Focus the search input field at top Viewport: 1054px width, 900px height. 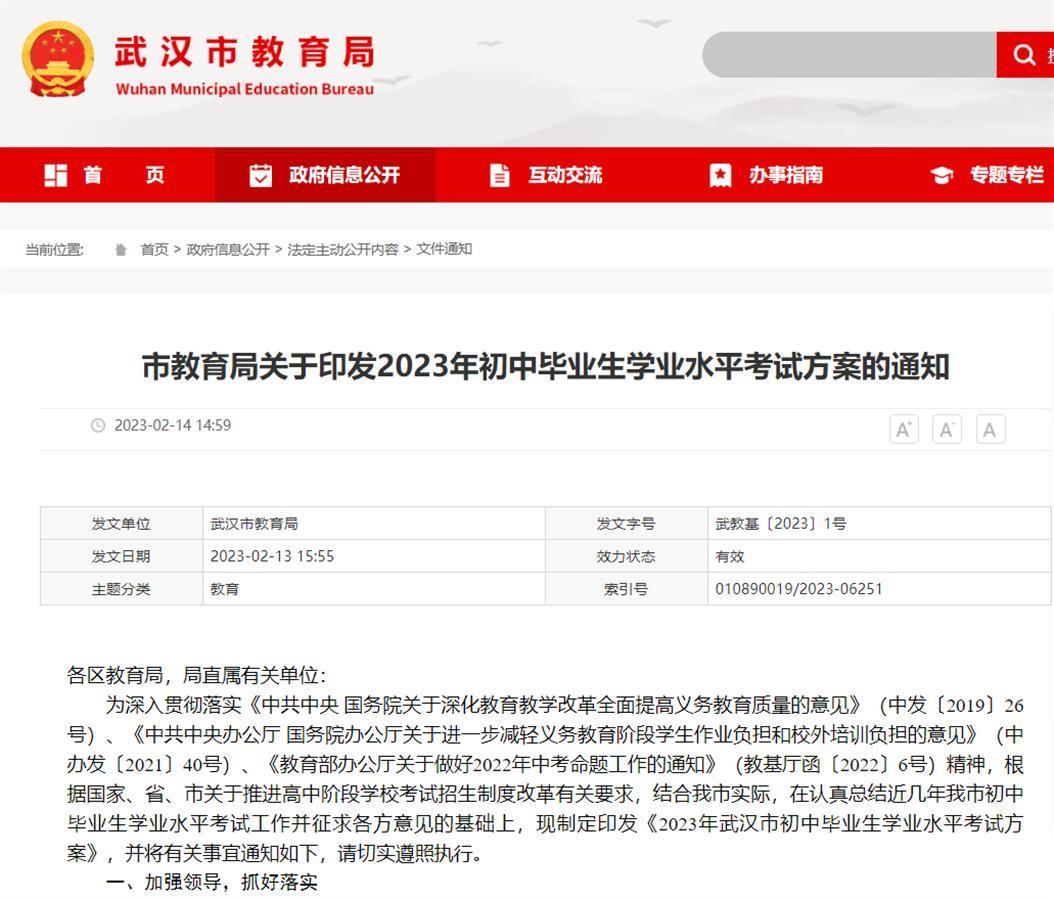[848, 55]
